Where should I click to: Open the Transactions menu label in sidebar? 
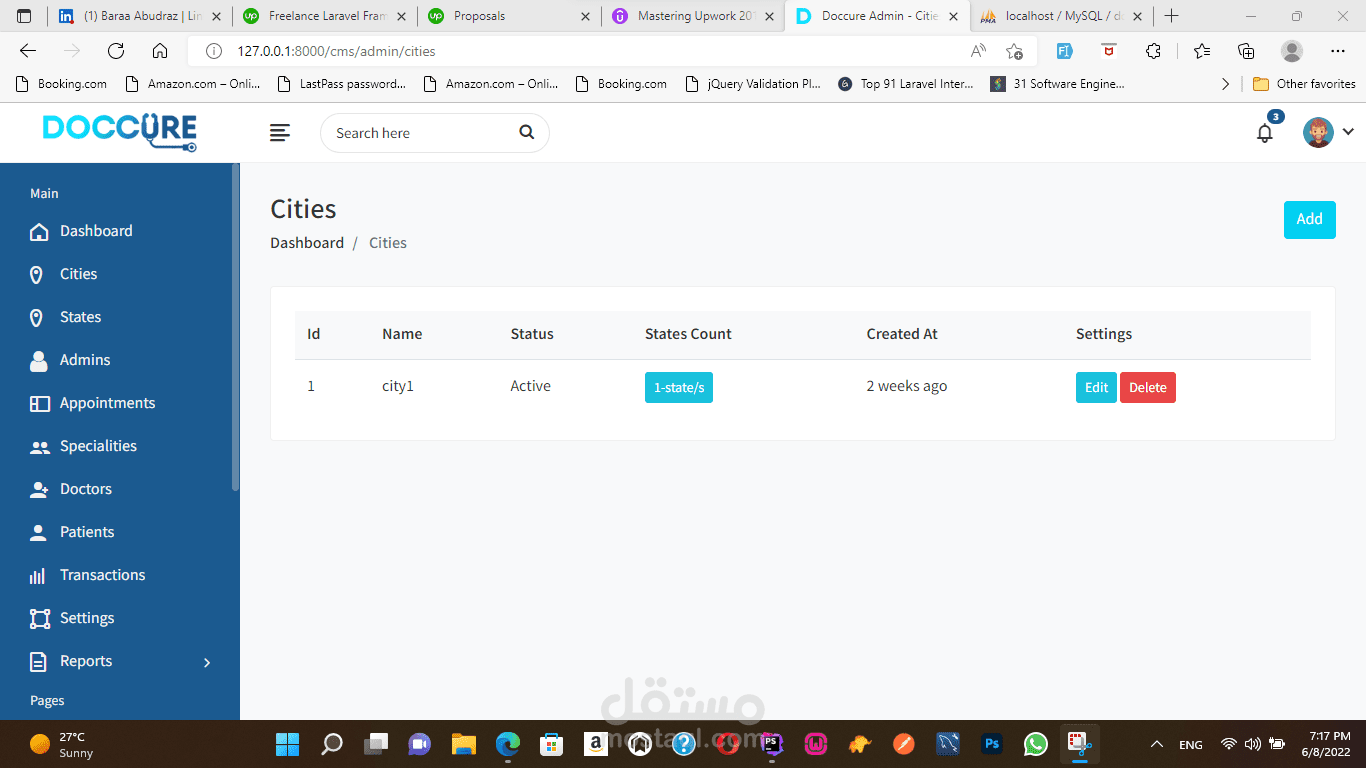102,575
